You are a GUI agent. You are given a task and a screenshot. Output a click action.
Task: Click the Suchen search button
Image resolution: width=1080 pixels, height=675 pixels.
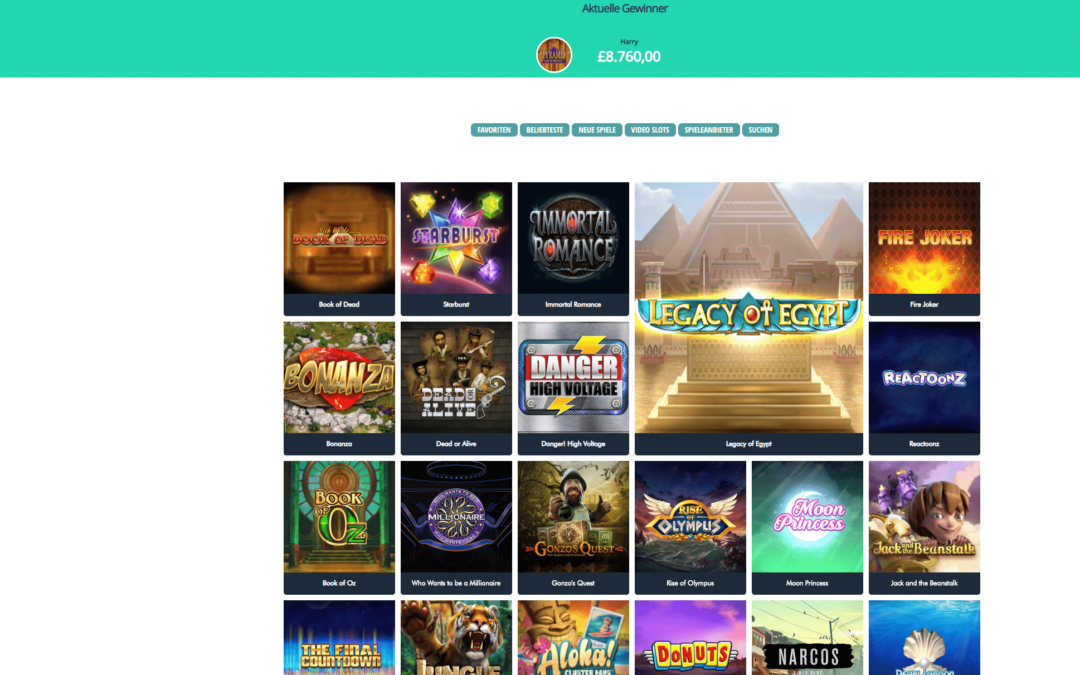[760, 130]
